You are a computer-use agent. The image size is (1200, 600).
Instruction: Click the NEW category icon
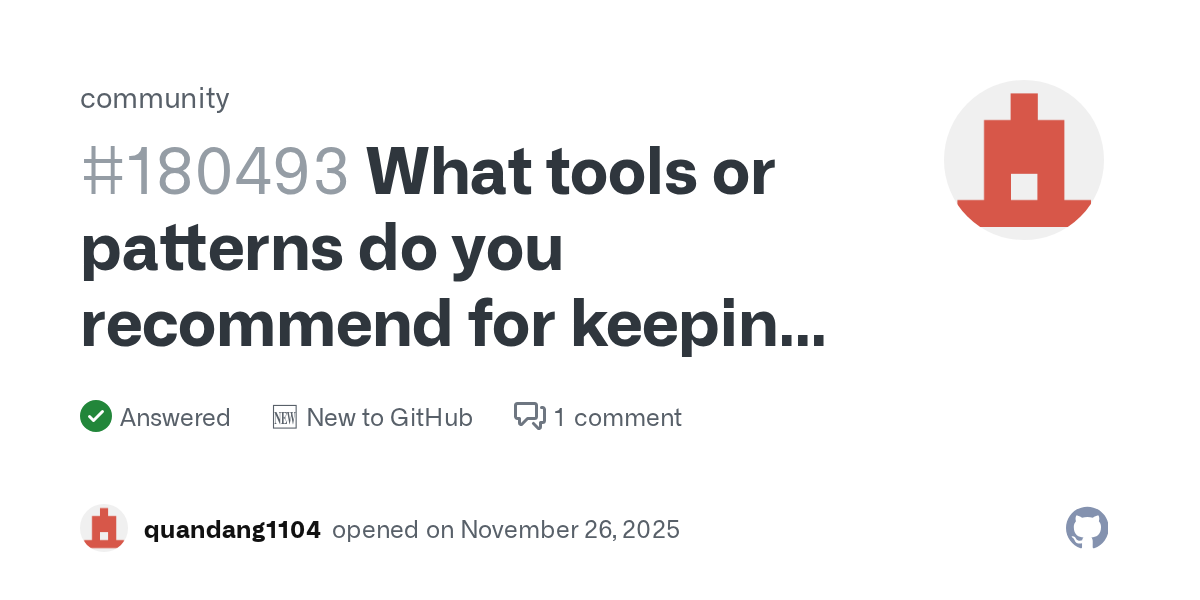pos(285,417)
